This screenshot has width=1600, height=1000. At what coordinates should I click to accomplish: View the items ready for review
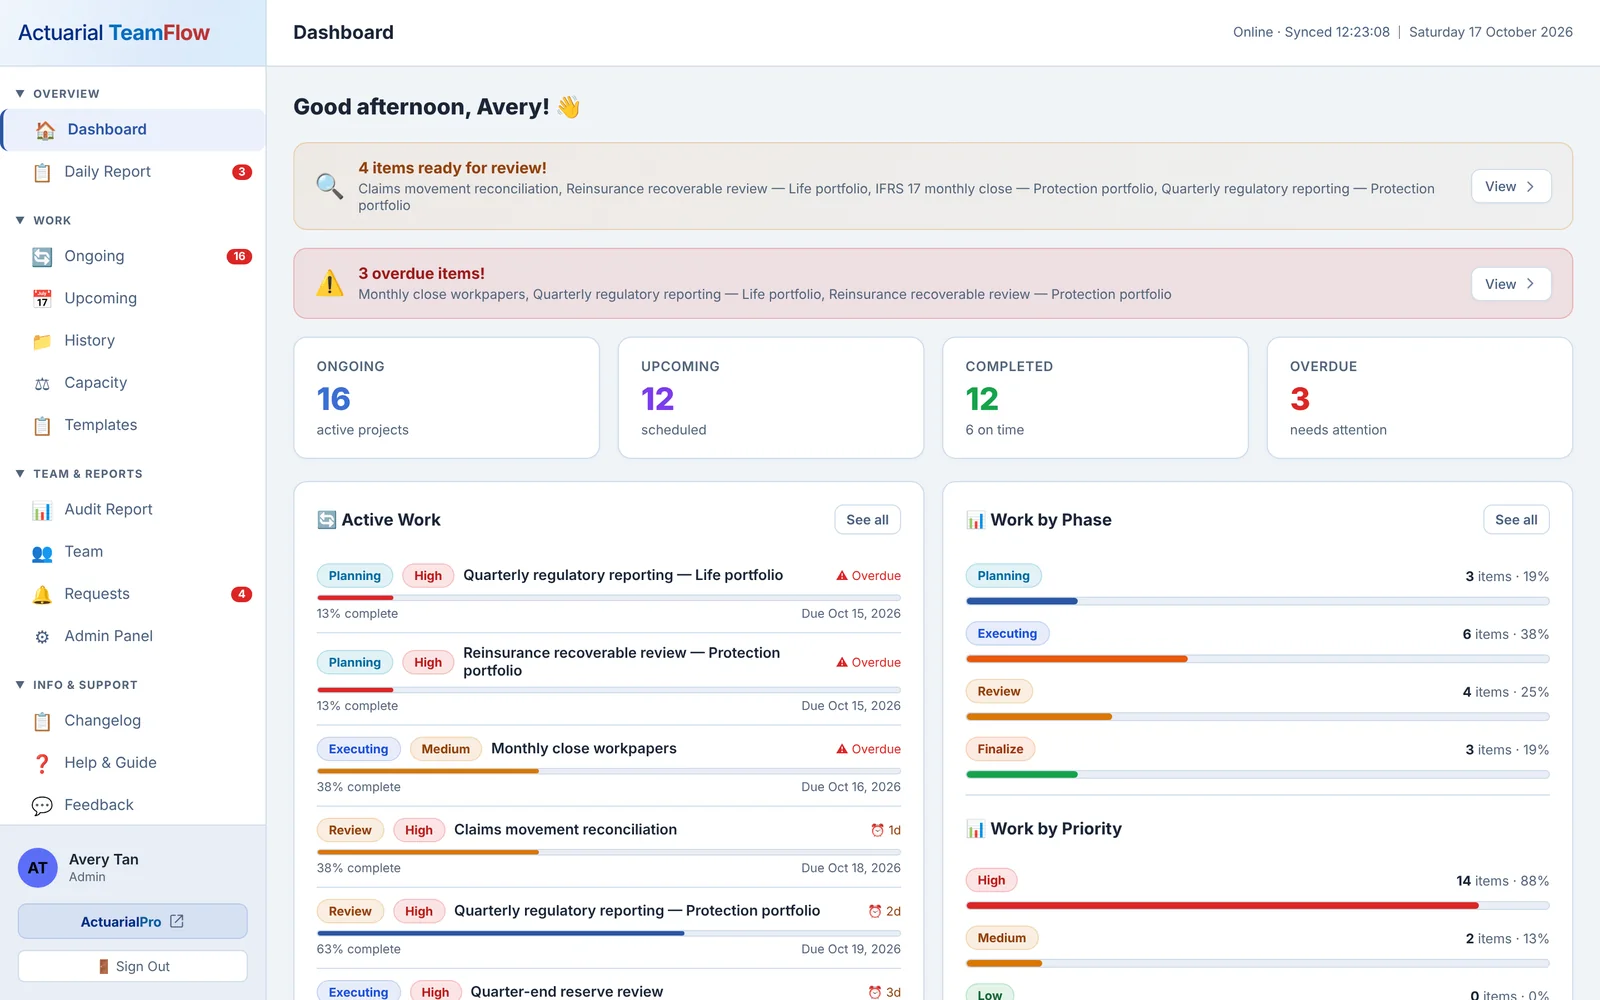pyautogui.click(x=1511, y=187)
